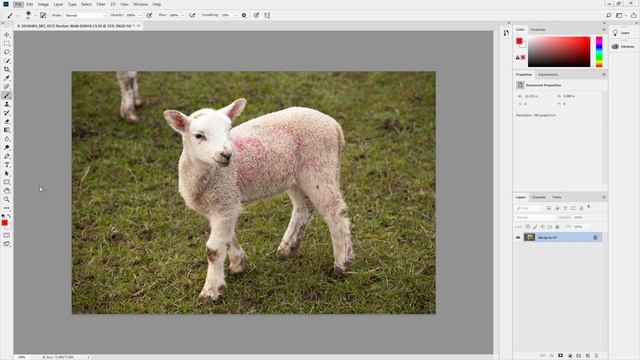The image size is (640, 360).
Task: Open symmetry paint options
Action: point(267,15)
